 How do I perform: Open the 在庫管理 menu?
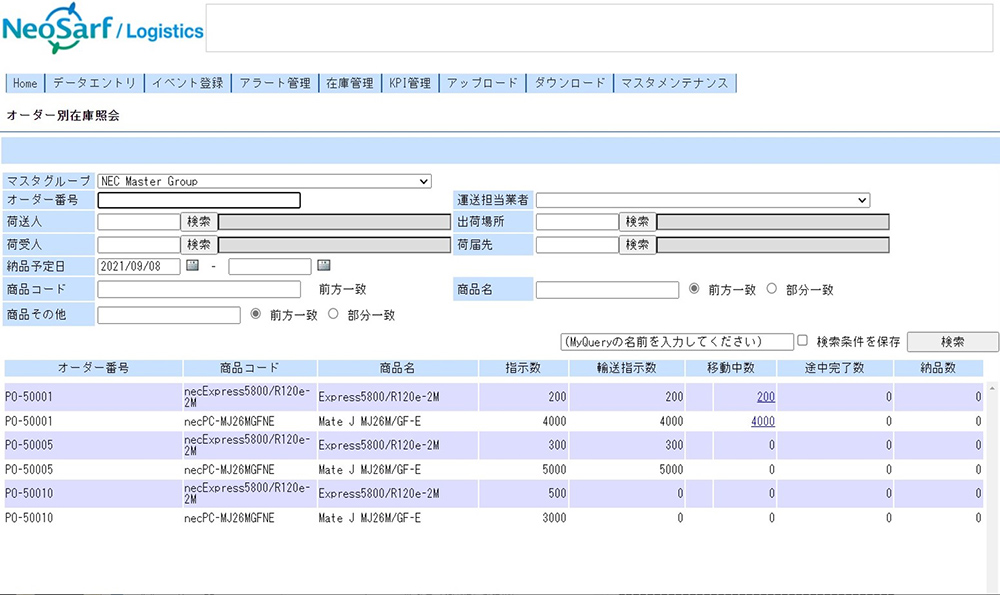[x=349, y=83]
